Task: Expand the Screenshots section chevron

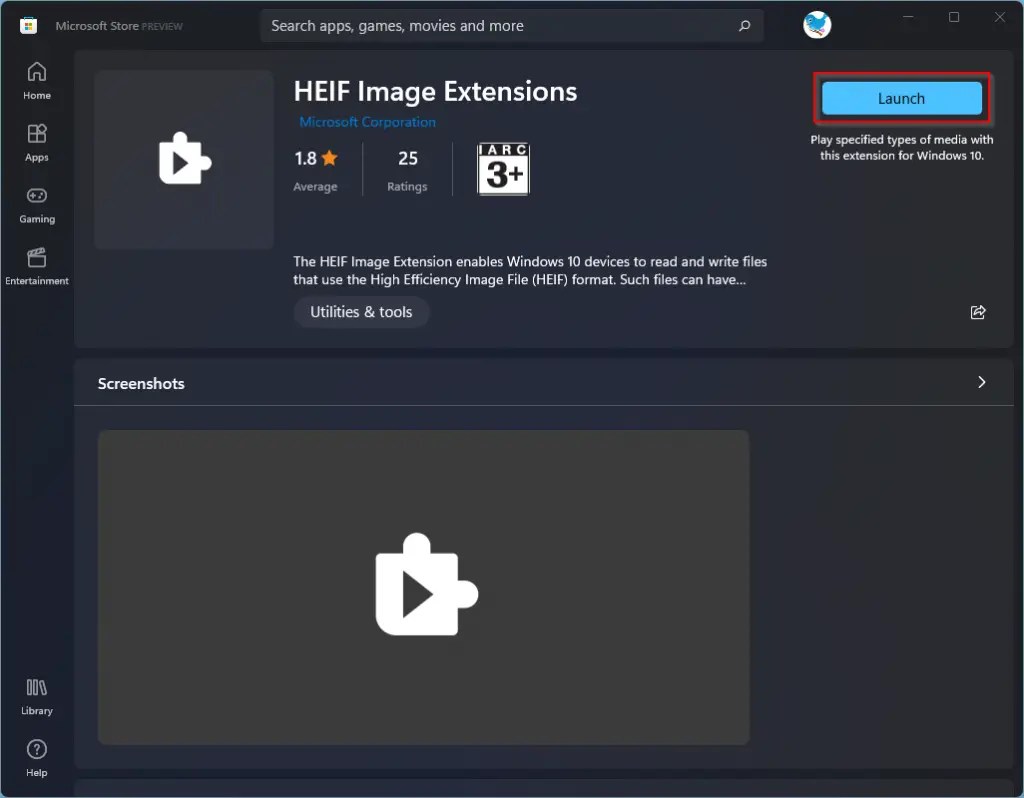Action: pos(981,382)
